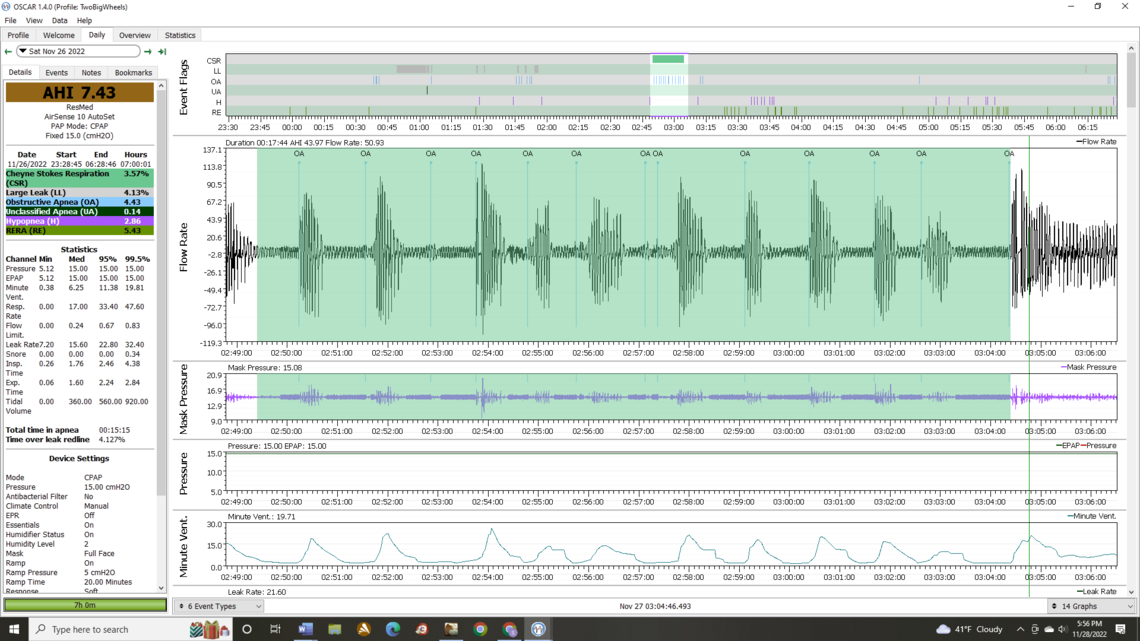Viewport: 1140px width, 641px height.
Task: Switch to the Statistics tab
Action: point(180,35)
